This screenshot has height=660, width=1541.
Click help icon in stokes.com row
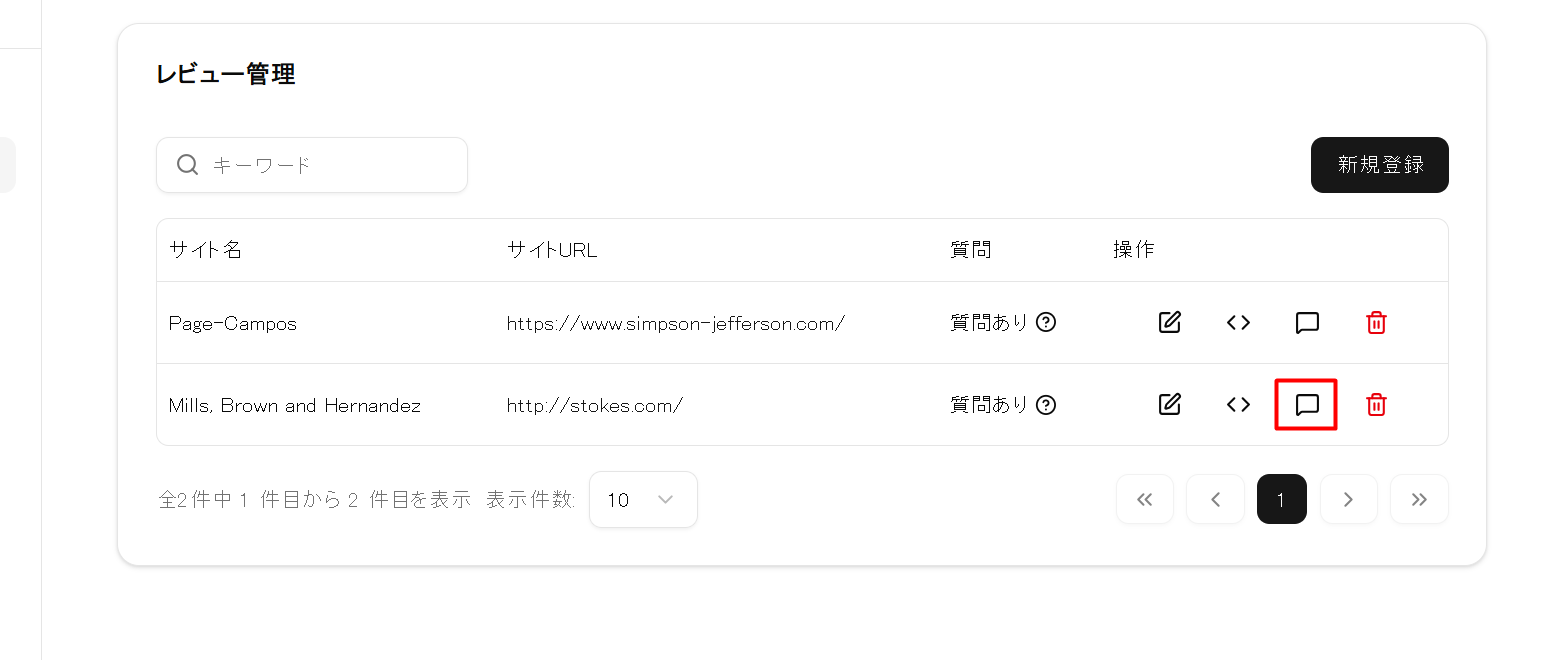[1046, 405]
